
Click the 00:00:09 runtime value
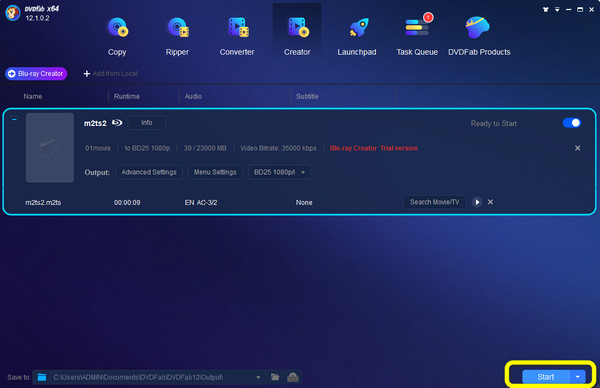coord(127,202)
